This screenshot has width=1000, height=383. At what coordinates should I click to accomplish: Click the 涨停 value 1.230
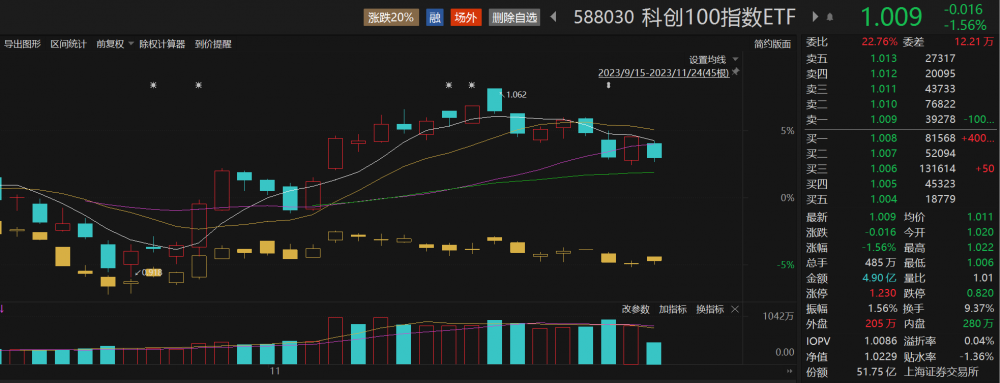884,294
